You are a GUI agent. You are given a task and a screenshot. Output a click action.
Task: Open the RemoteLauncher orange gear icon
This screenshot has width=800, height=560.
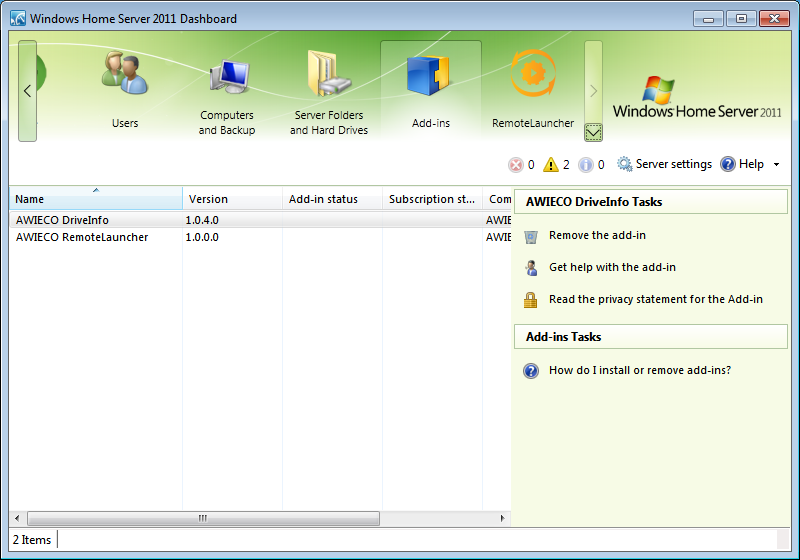533,73
